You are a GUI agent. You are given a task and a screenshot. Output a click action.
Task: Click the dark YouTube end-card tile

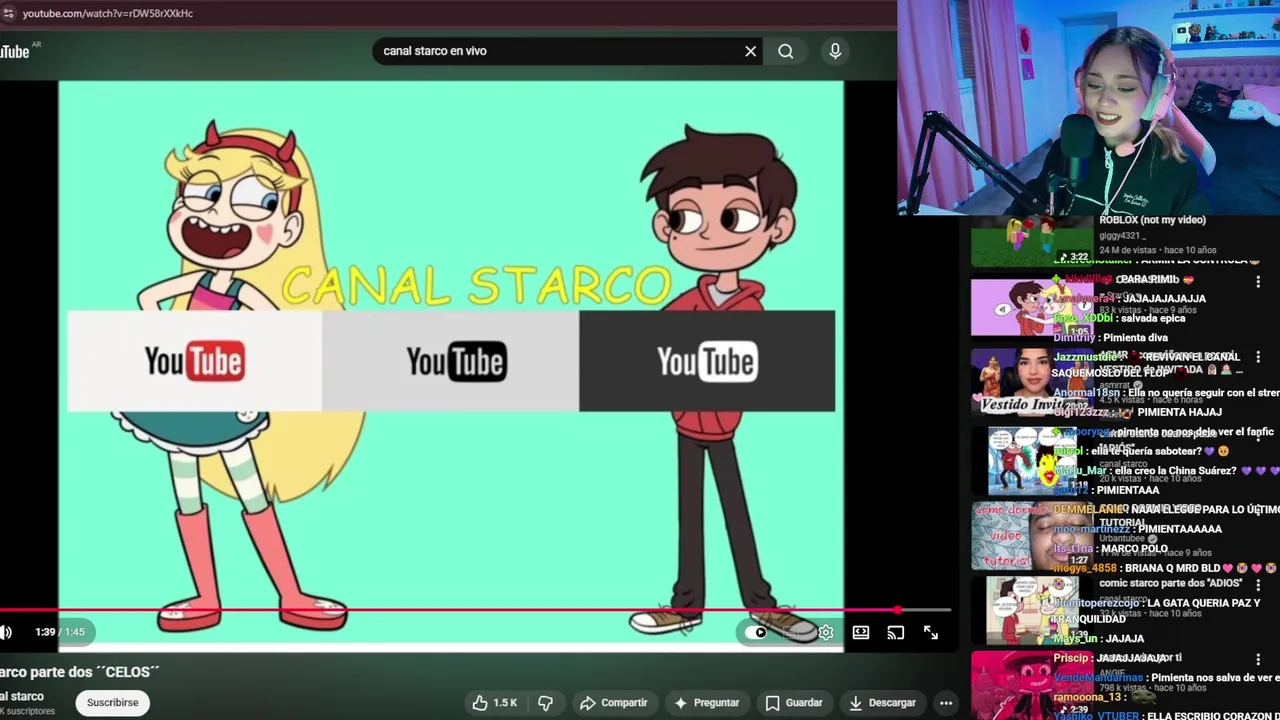707,361
